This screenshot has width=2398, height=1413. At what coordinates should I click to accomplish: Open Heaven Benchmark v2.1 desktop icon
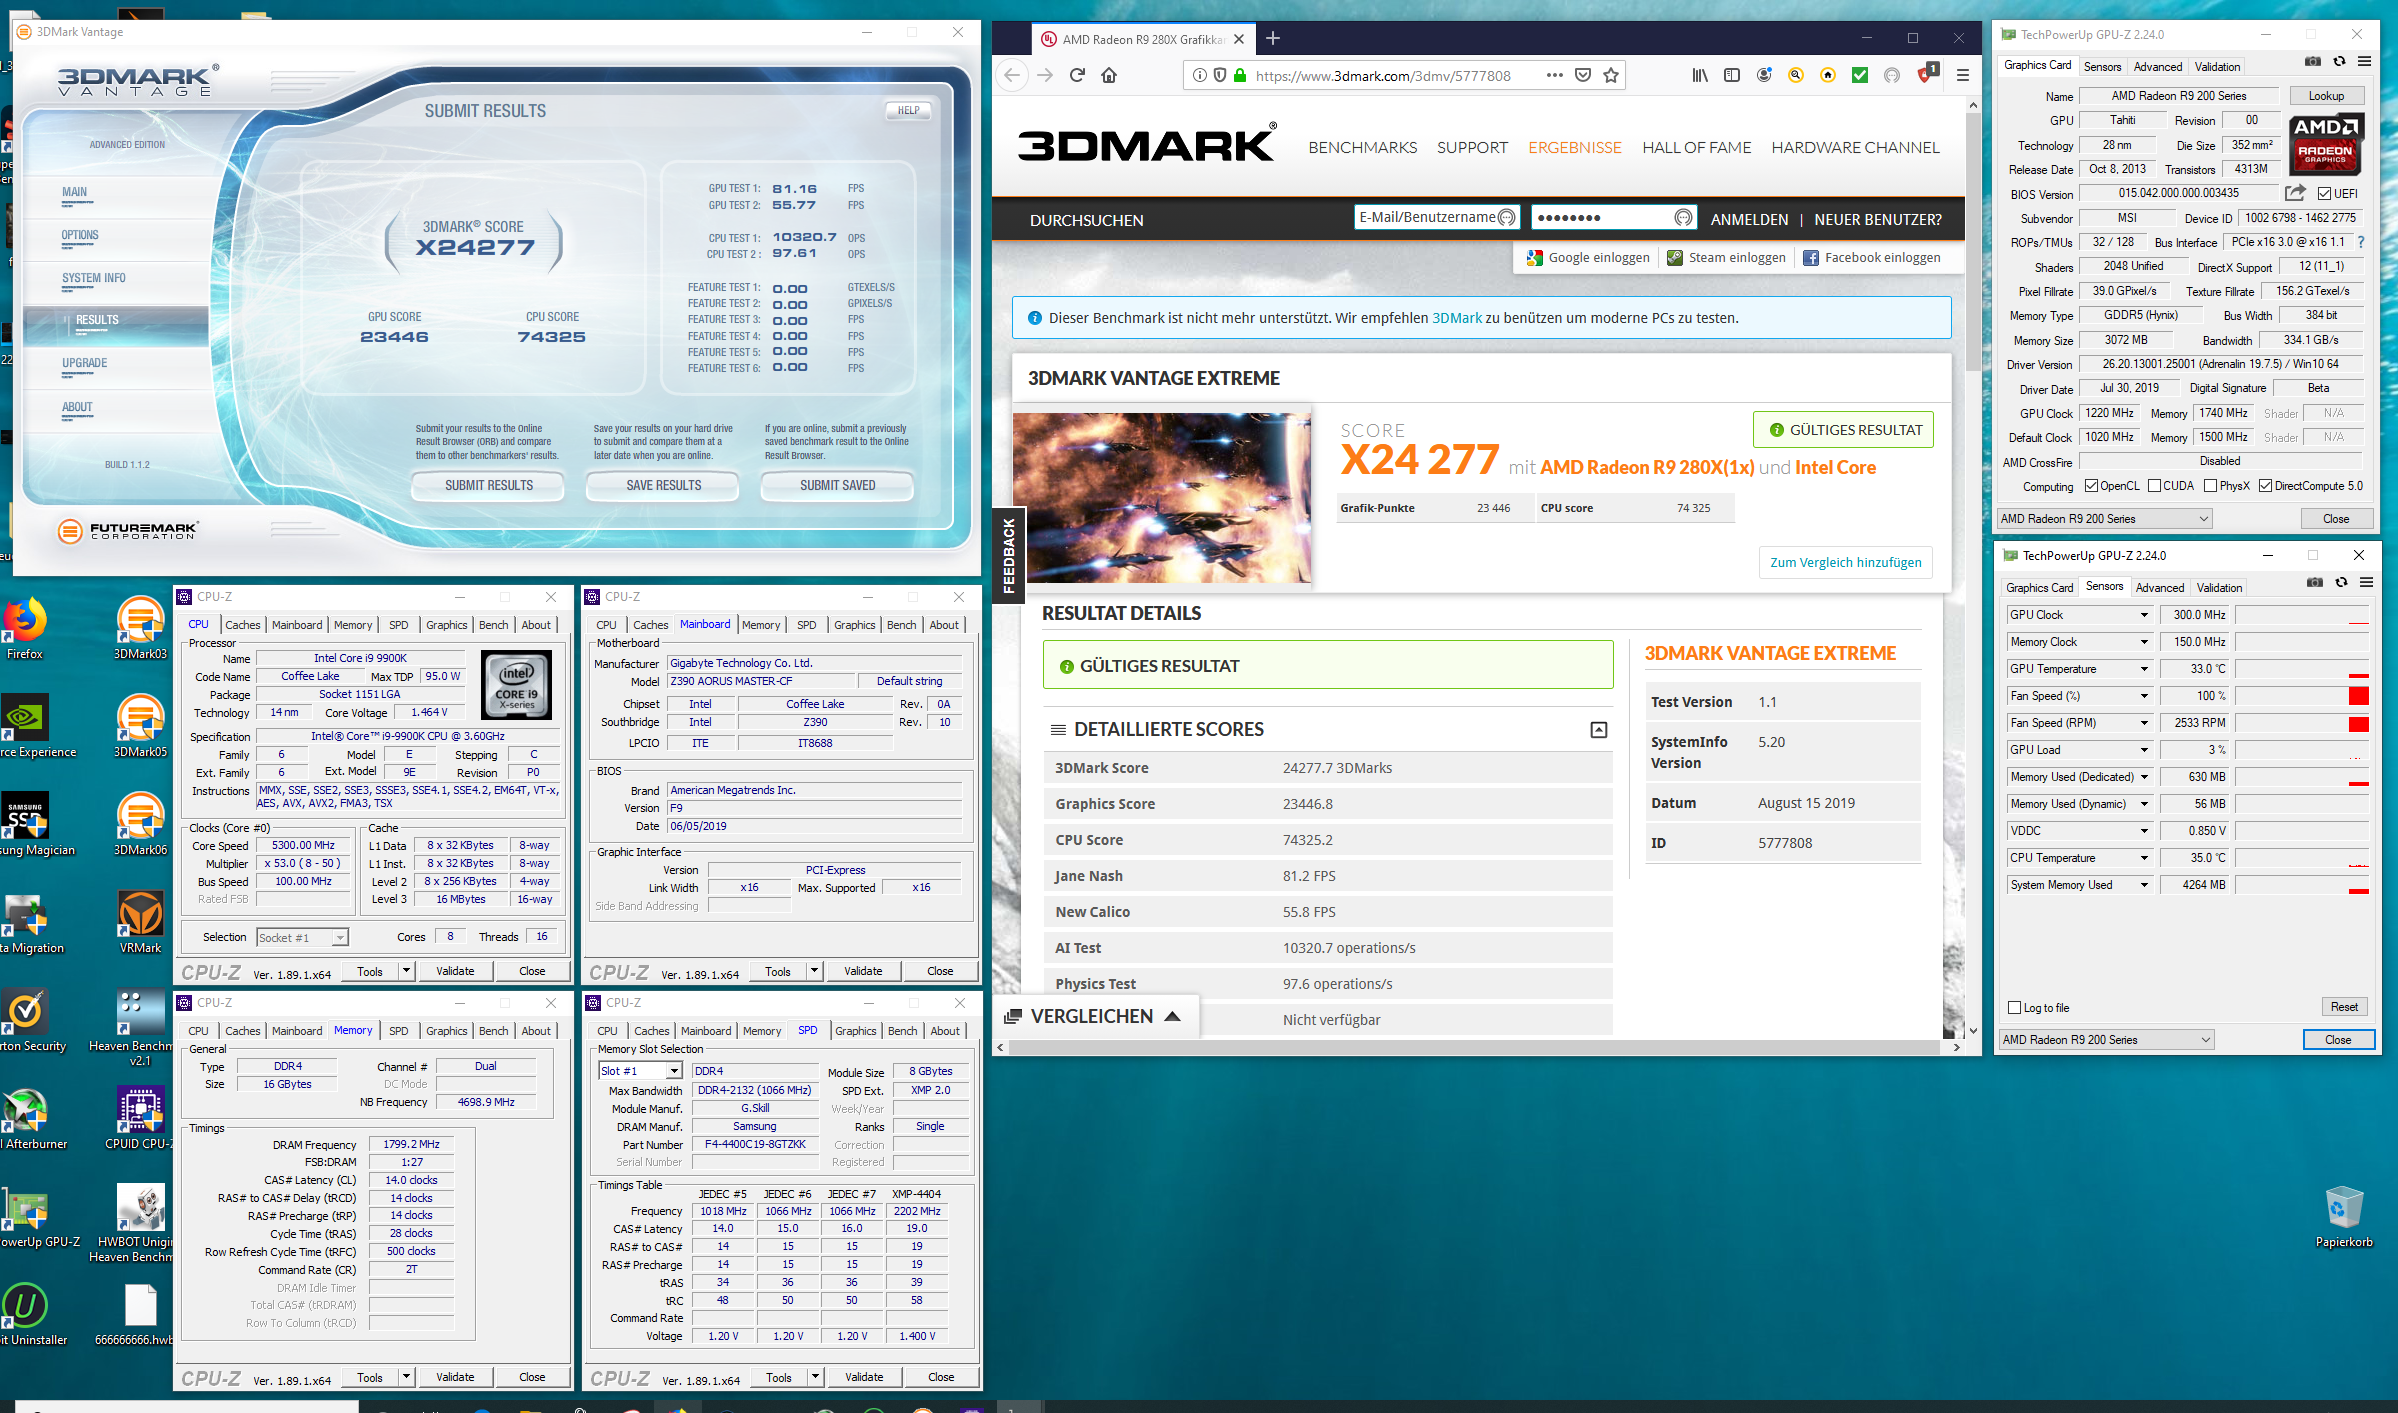click(x=132, y=1027)
